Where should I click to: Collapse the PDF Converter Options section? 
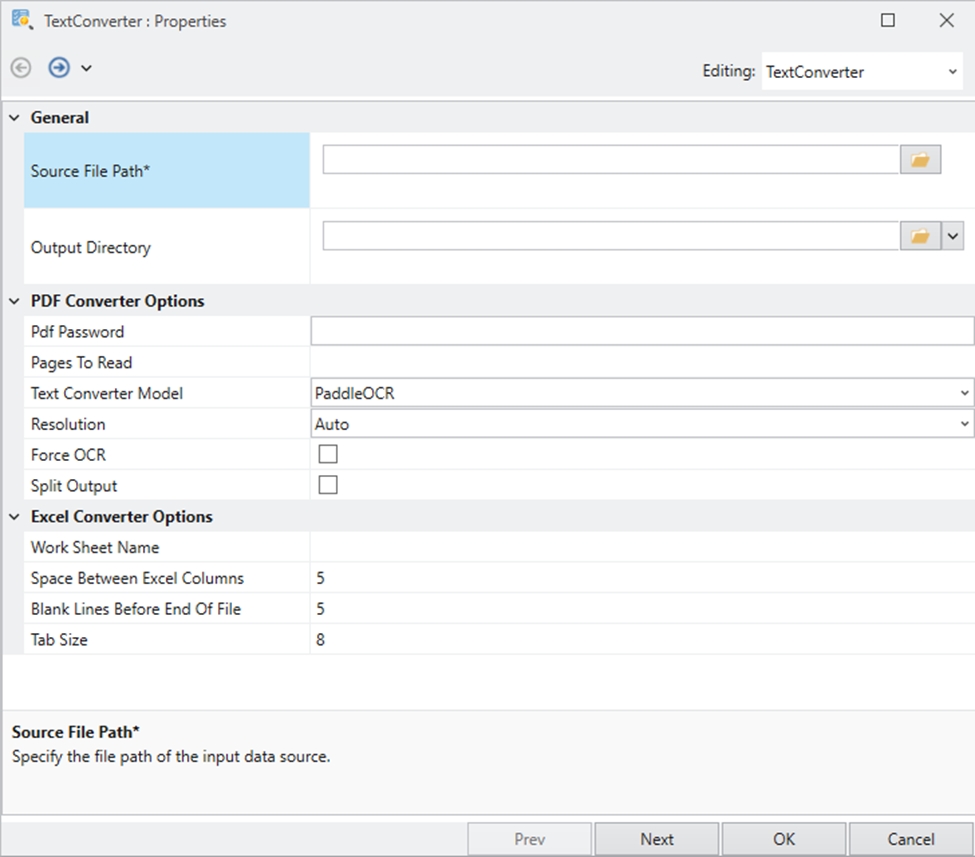pyautogui.click(x=14, y=301)
